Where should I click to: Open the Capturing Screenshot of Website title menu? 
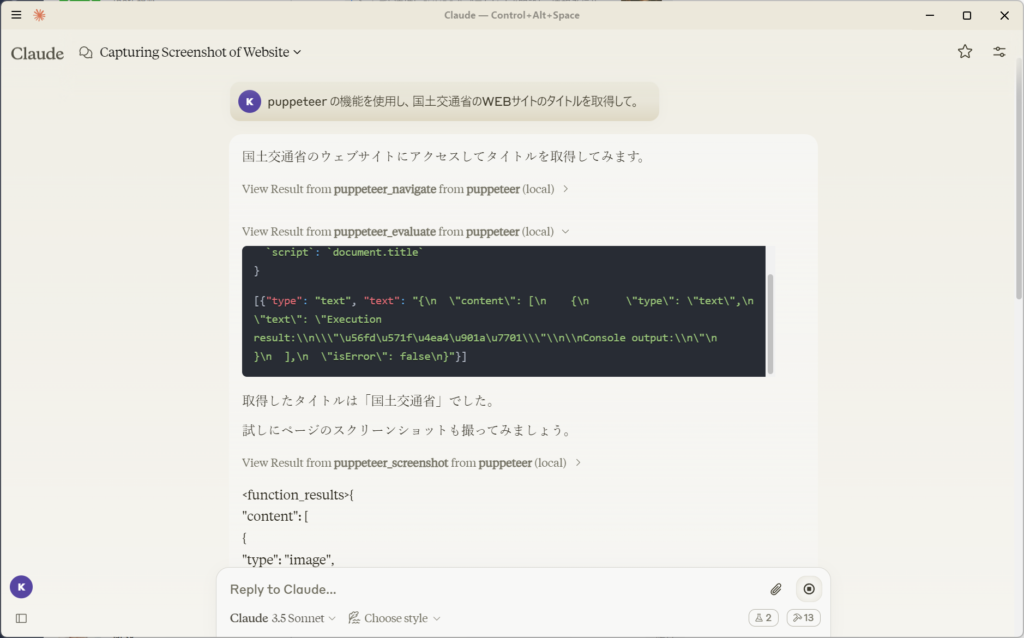(x=200, y=52)
